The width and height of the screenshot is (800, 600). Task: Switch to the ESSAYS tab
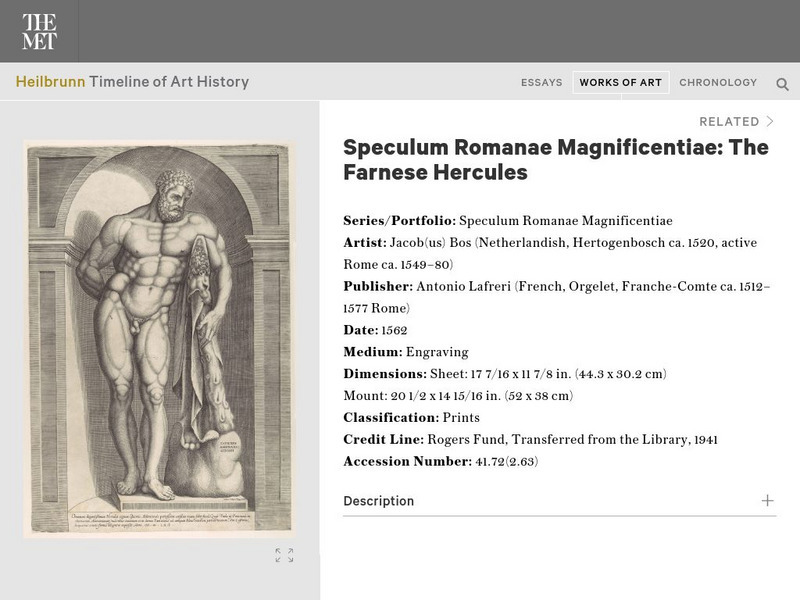point(541,82)
